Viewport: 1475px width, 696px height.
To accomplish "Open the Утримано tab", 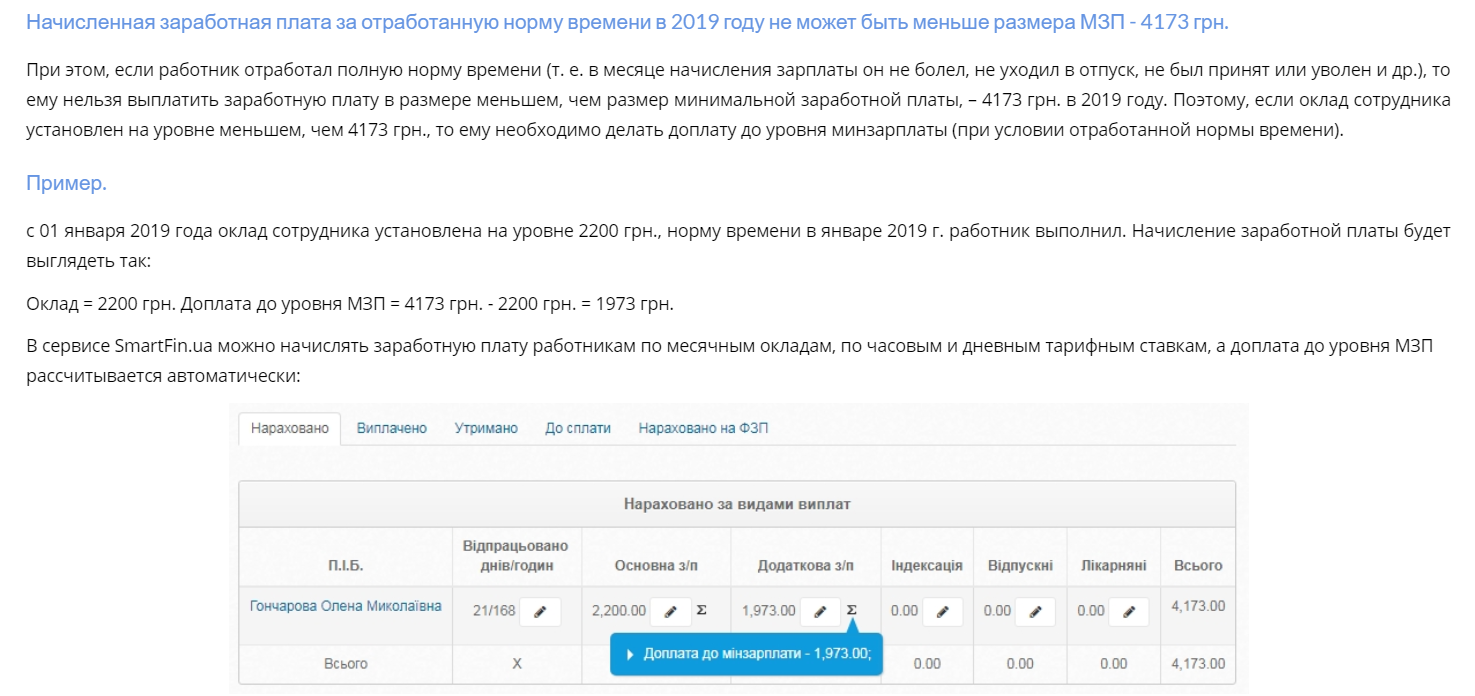I will [x=486, y=428].
